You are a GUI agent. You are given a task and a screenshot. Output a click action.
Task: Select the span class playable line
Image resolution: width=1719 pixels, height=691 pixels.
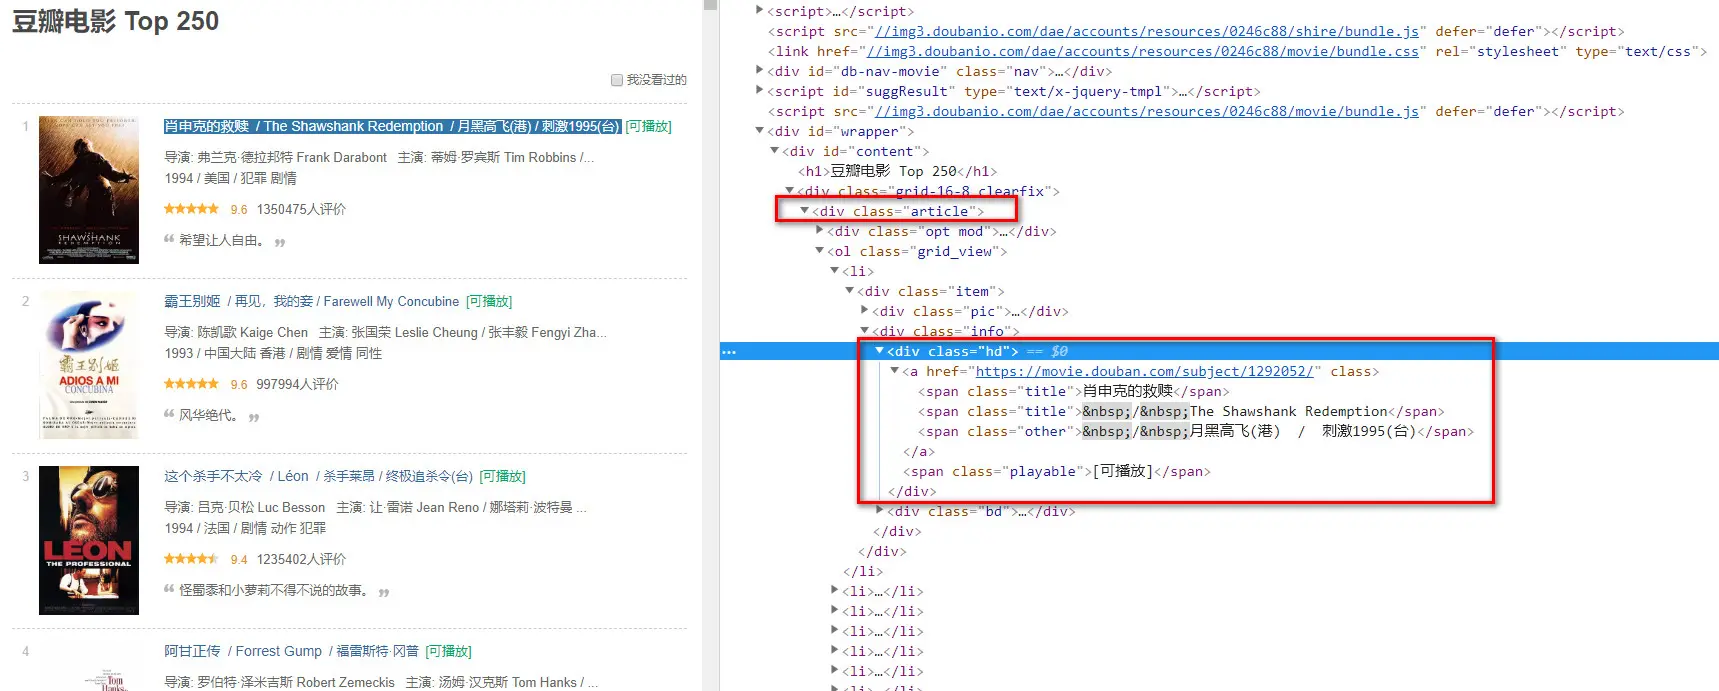click(x=1056, y=471)
